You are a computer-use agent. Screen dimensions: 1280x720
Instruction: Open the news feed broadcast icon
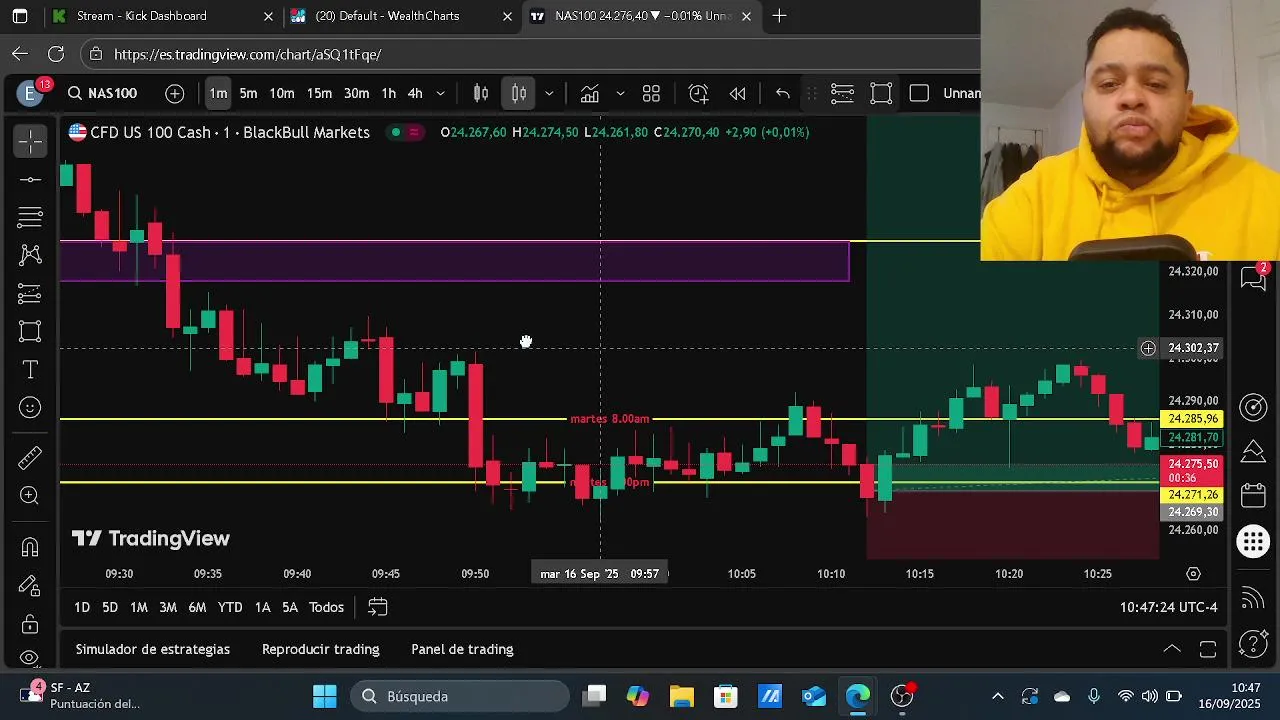click(x=1253, y=599)
